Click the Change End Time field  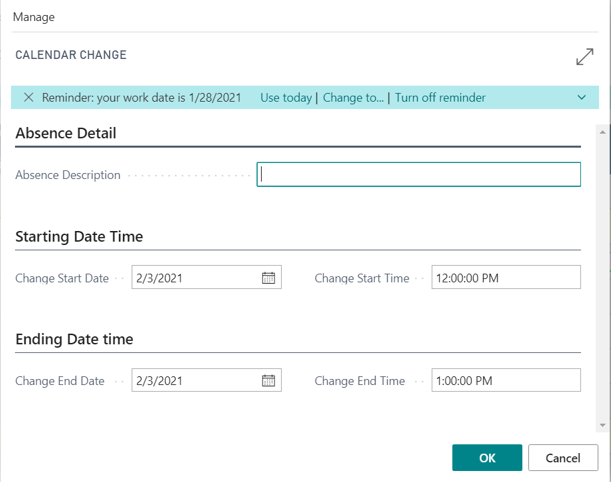[505, 381]
